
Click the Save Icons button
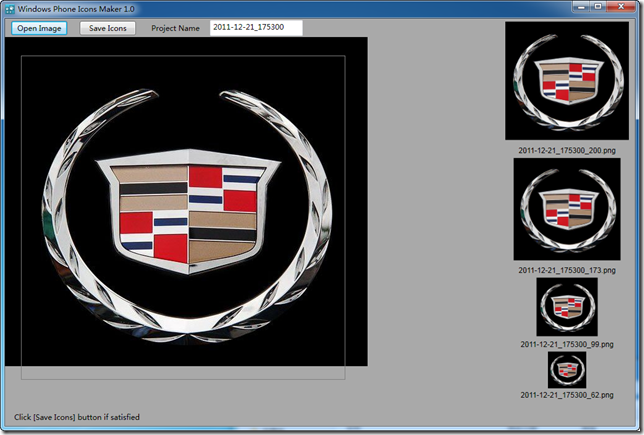108,28
